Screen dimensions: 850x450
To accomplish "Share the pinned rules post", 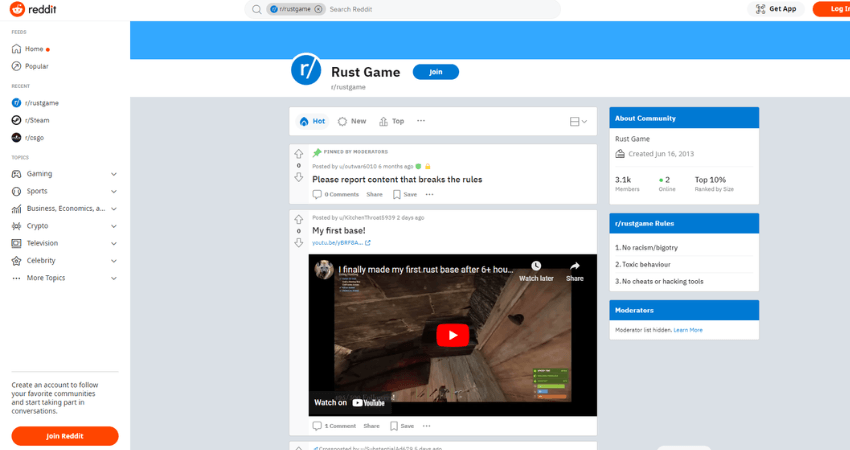I will 374,195.
